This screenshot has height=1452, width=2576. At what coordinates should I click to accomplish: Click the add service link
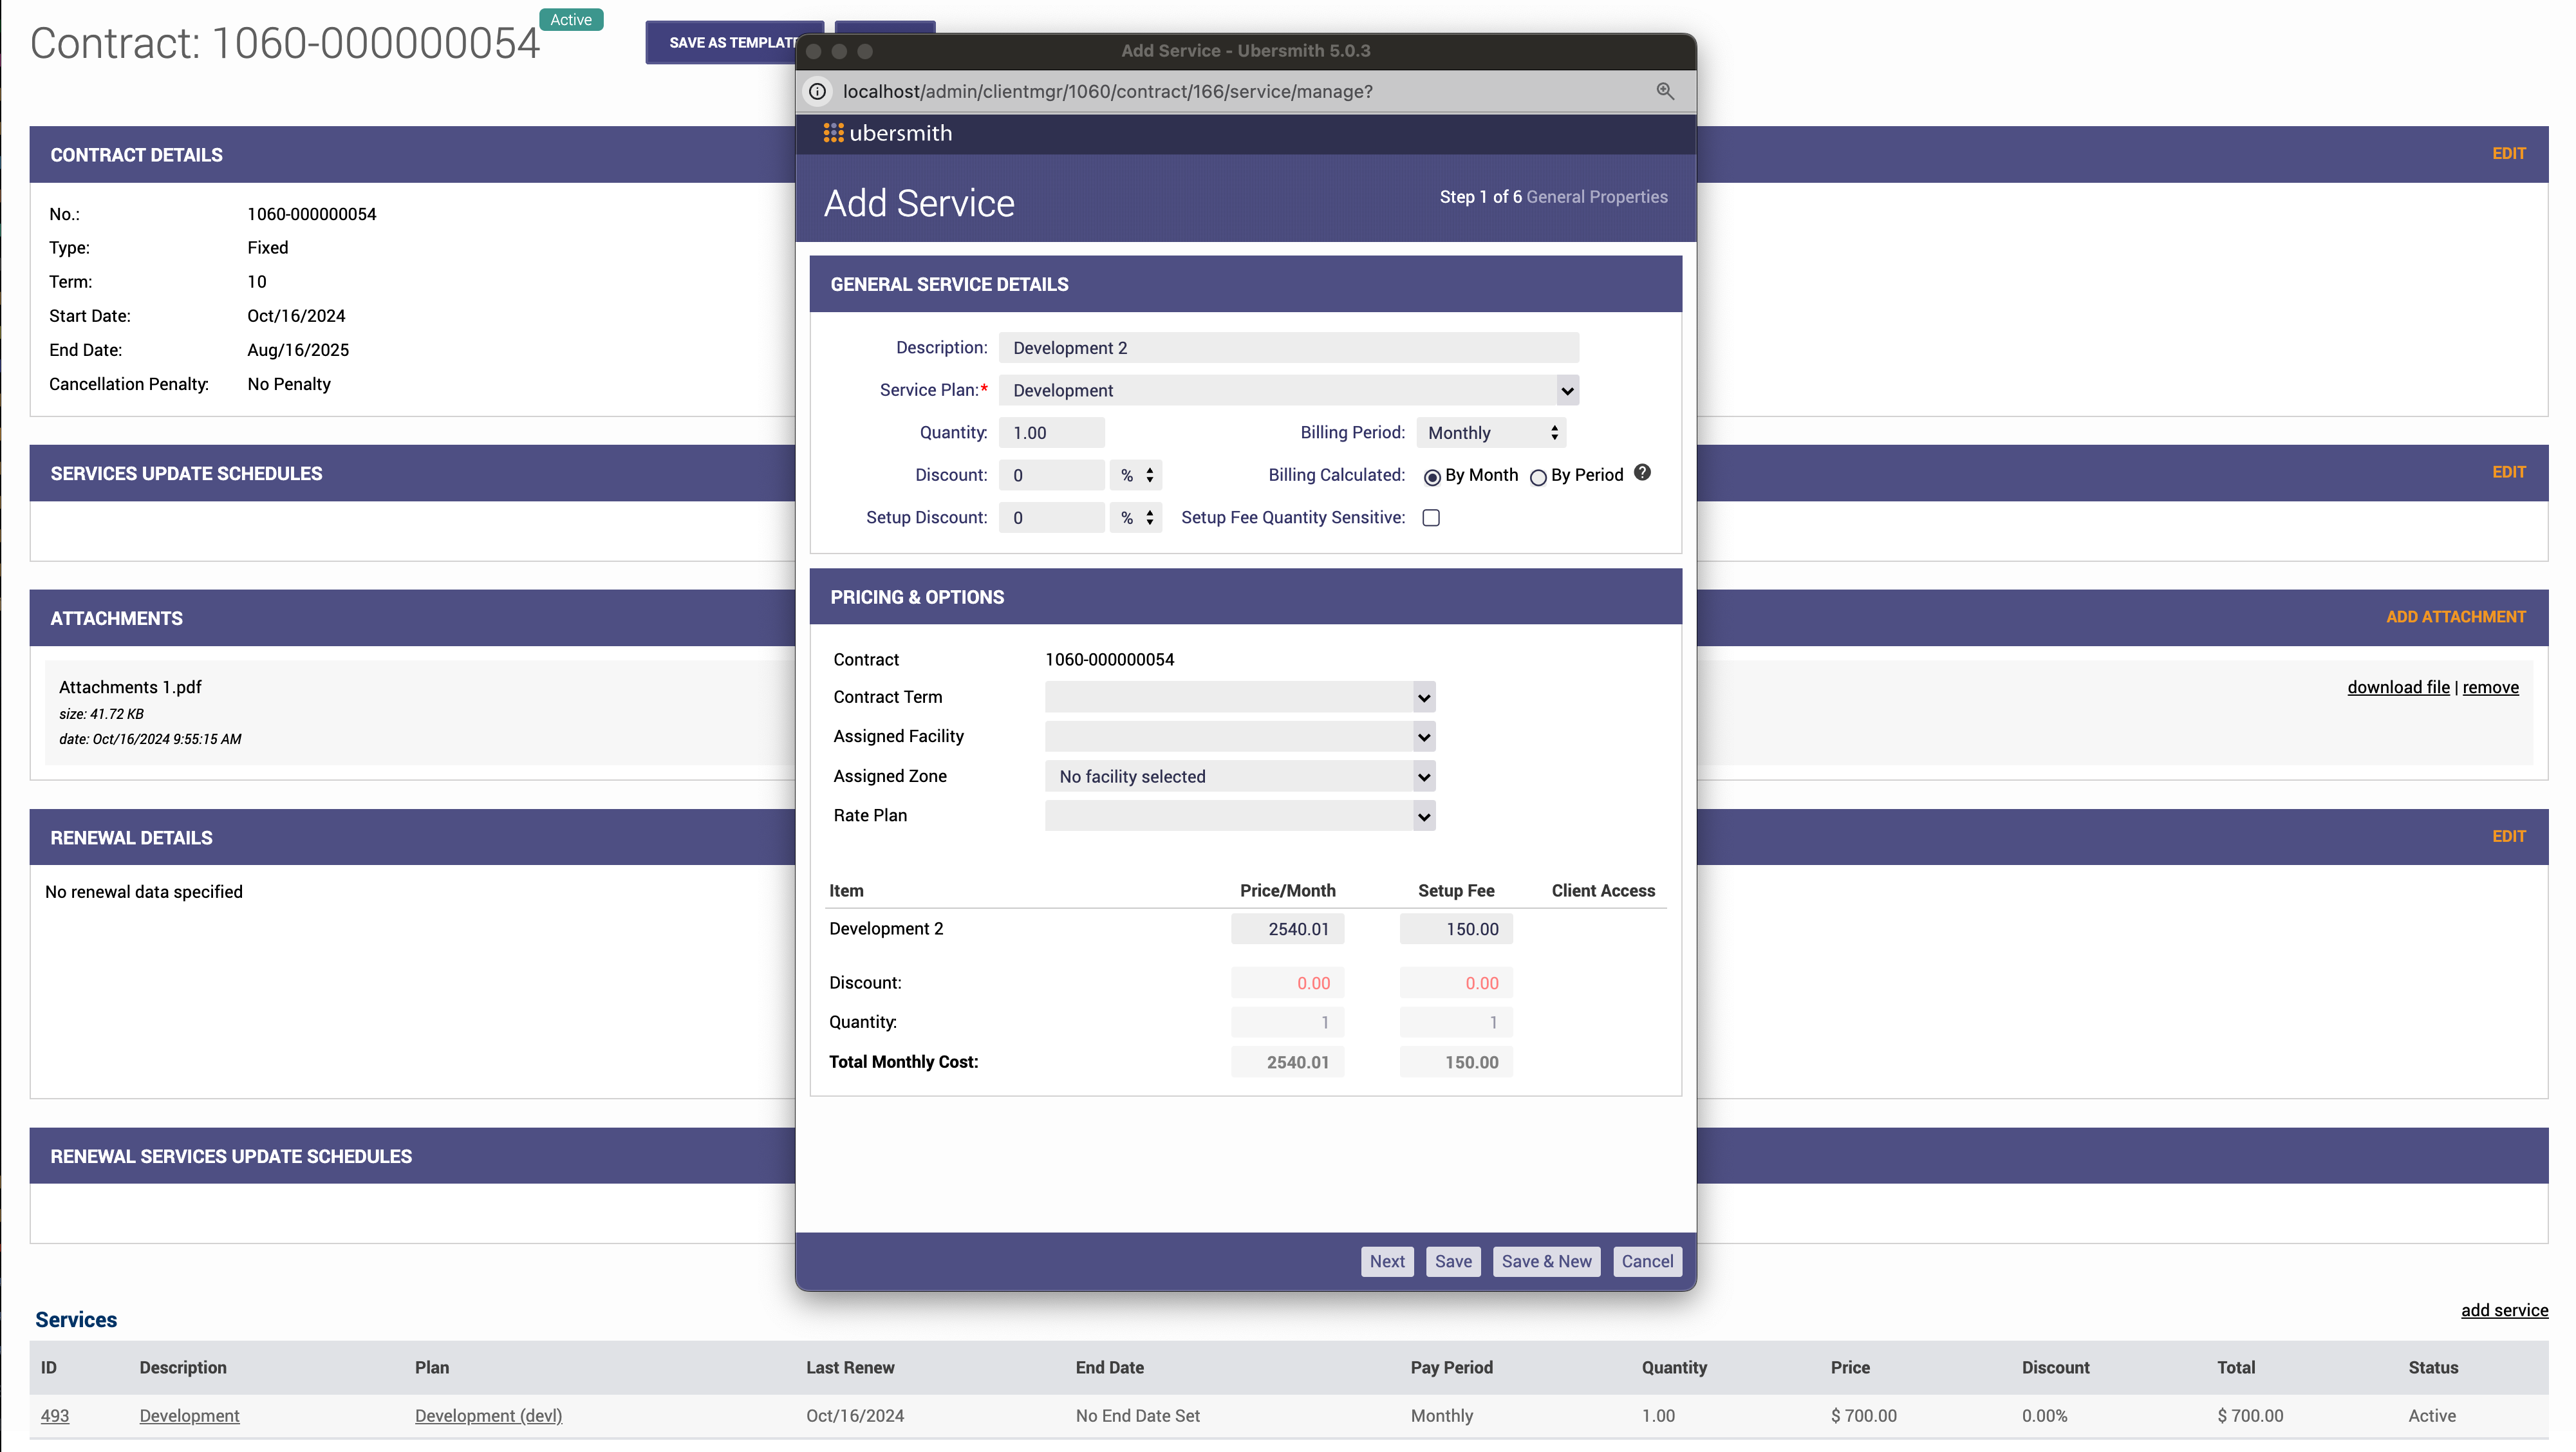tap(2503, 1310)
